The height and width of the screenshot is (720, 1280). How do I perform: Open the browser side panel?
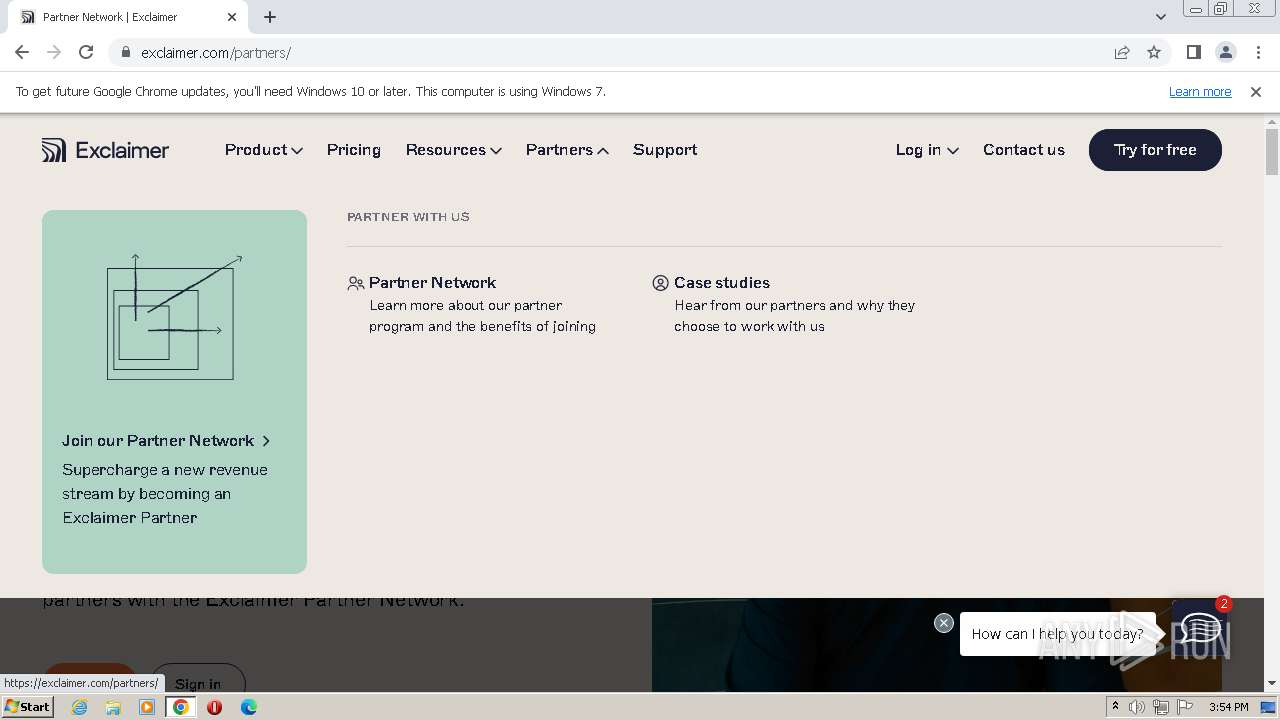tap(1194, 52)
